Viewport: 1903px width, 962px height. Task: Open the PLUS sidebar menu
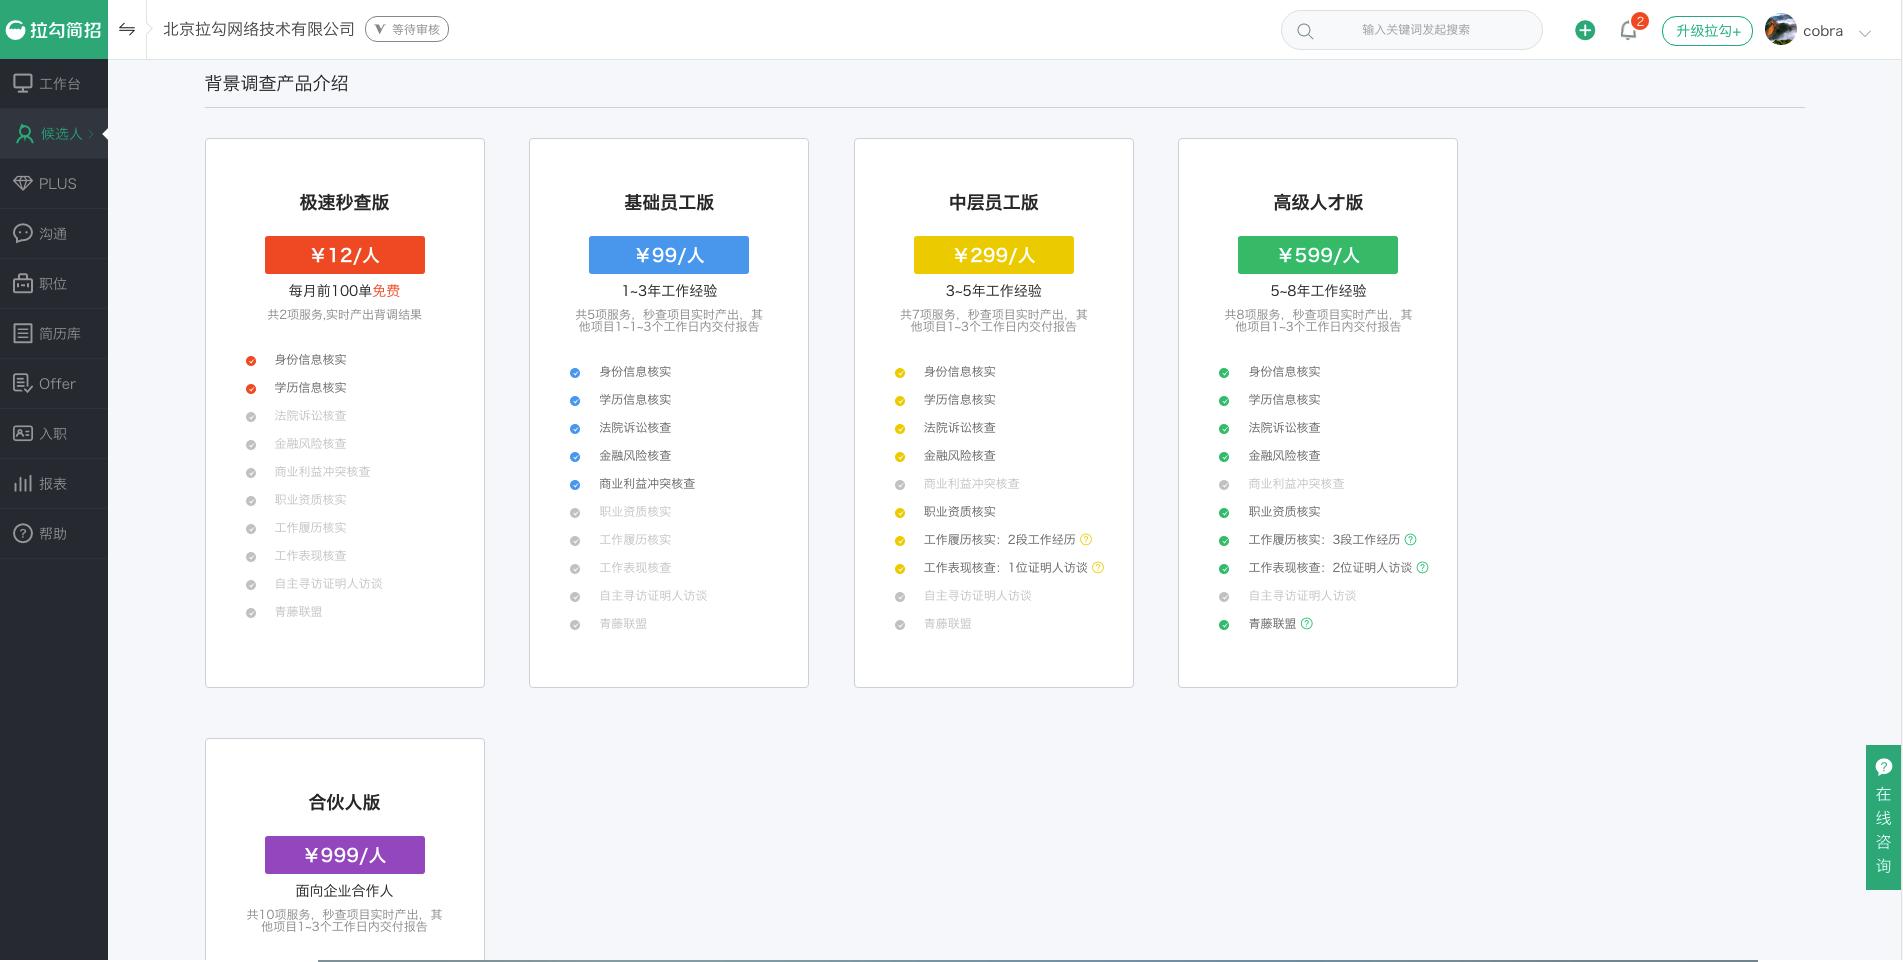pos(54,184)
